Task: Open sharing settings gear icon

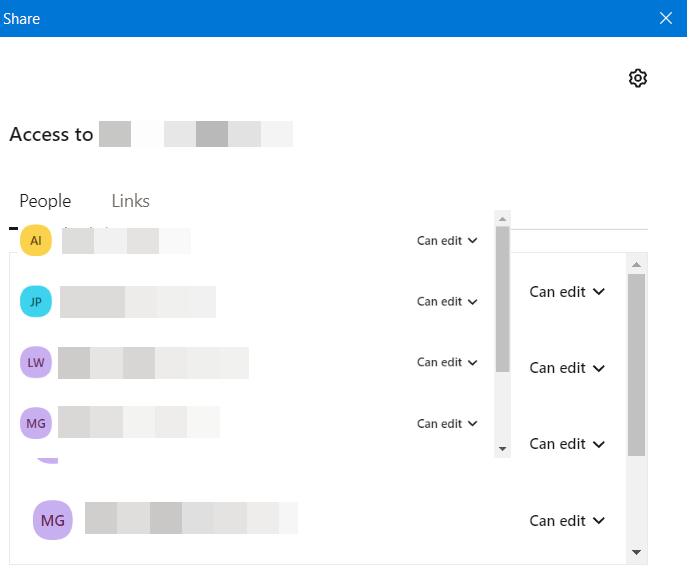Action: [x=638, y=78]
